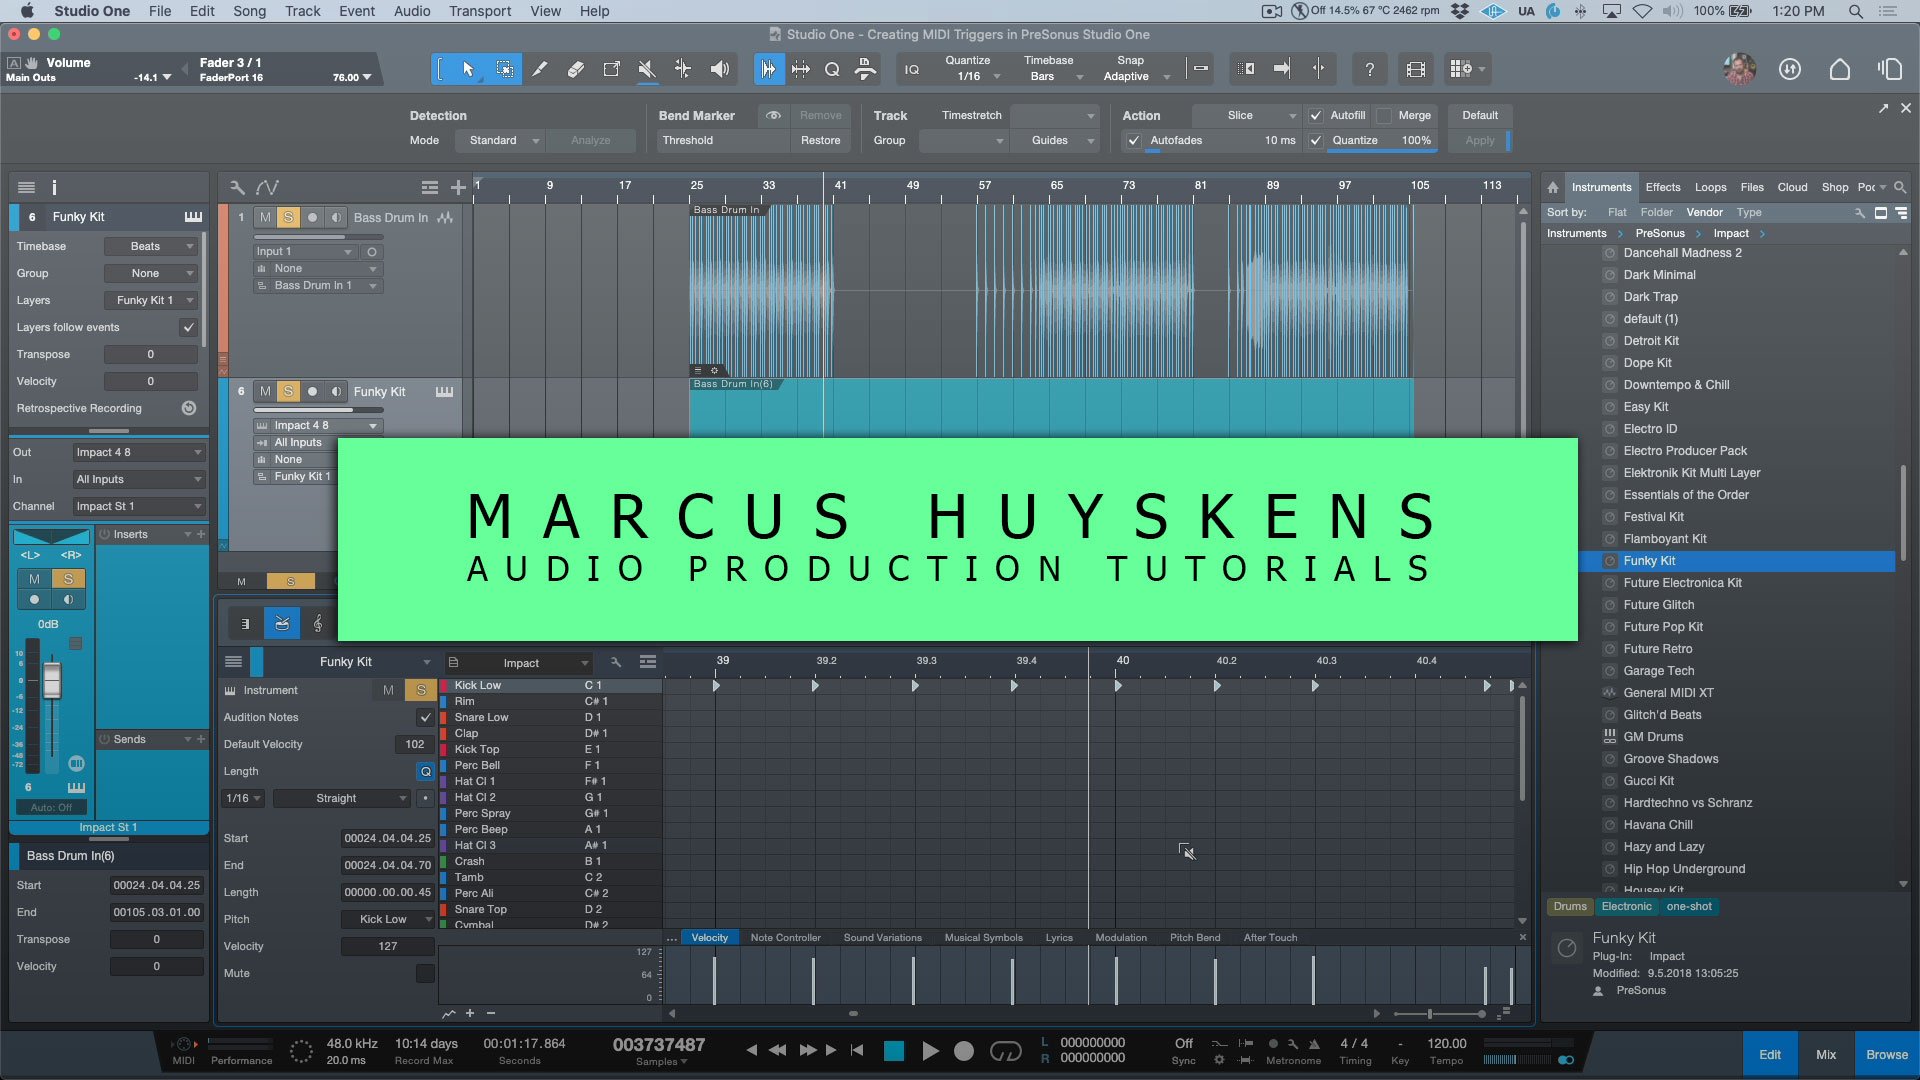This screenshot has width=1920, height=1080.
Task: Open Detection Mode Standard dropdown
Action: point(499,141)
